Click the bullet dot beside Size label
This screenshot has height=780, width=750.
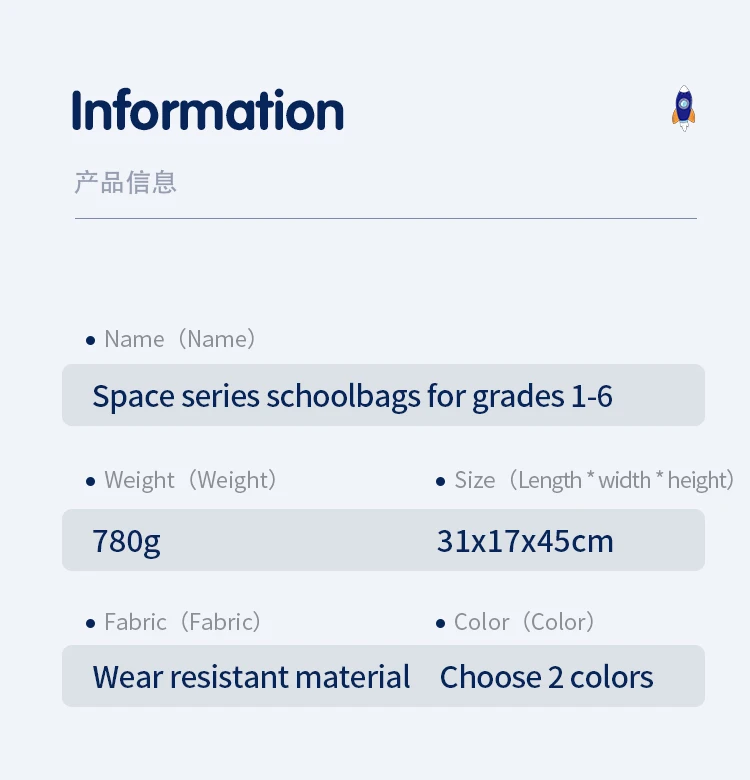click(x=440, y=482)
